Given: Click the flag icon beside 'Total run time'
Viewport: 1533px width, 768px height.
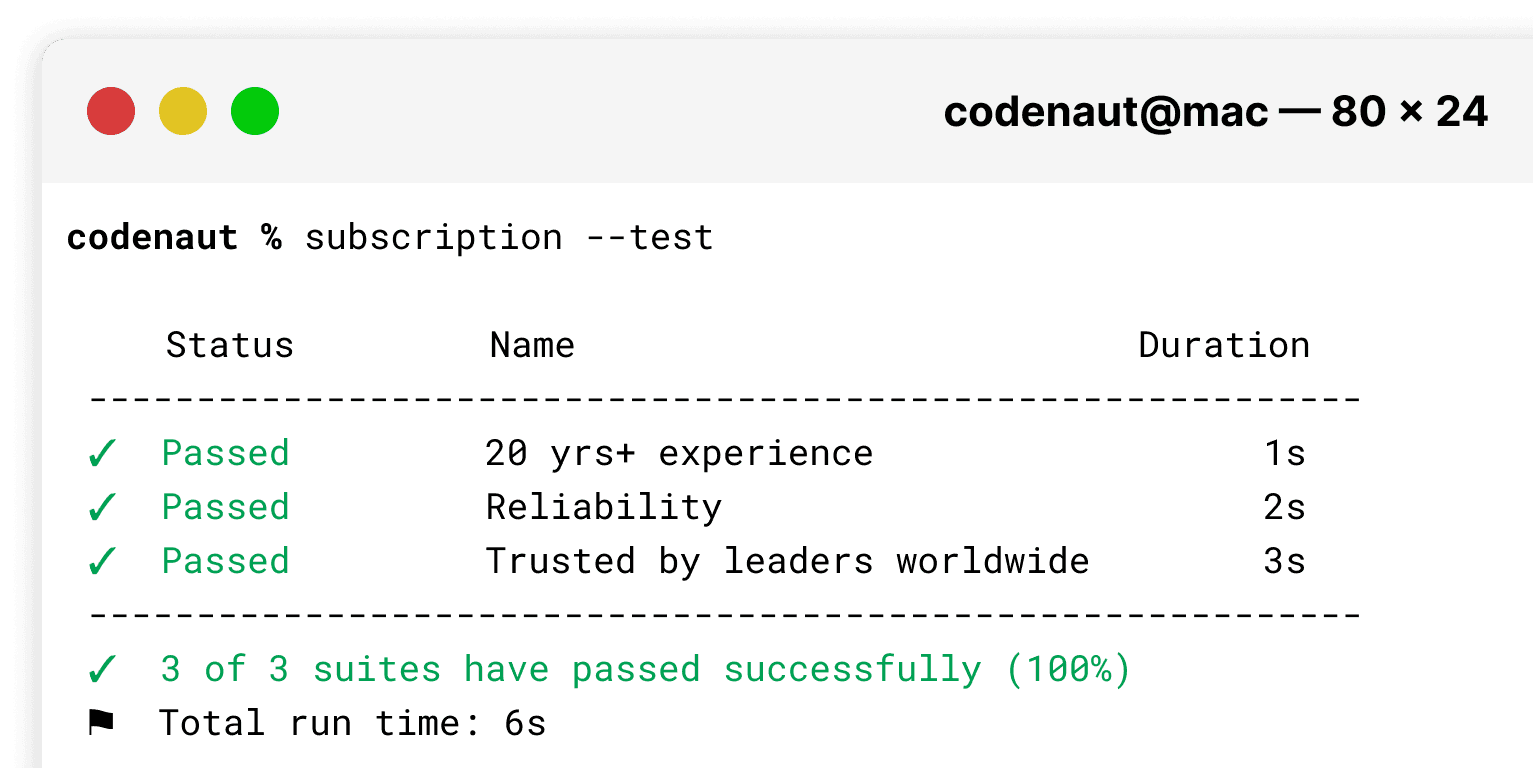Looking at the screenshot, I should (100, 722).
